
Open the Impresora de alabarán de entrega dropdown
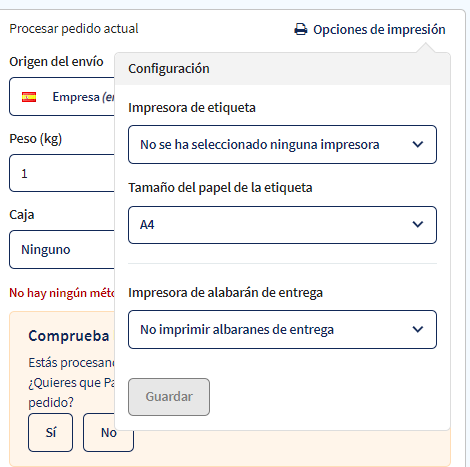tap(282, 329)
